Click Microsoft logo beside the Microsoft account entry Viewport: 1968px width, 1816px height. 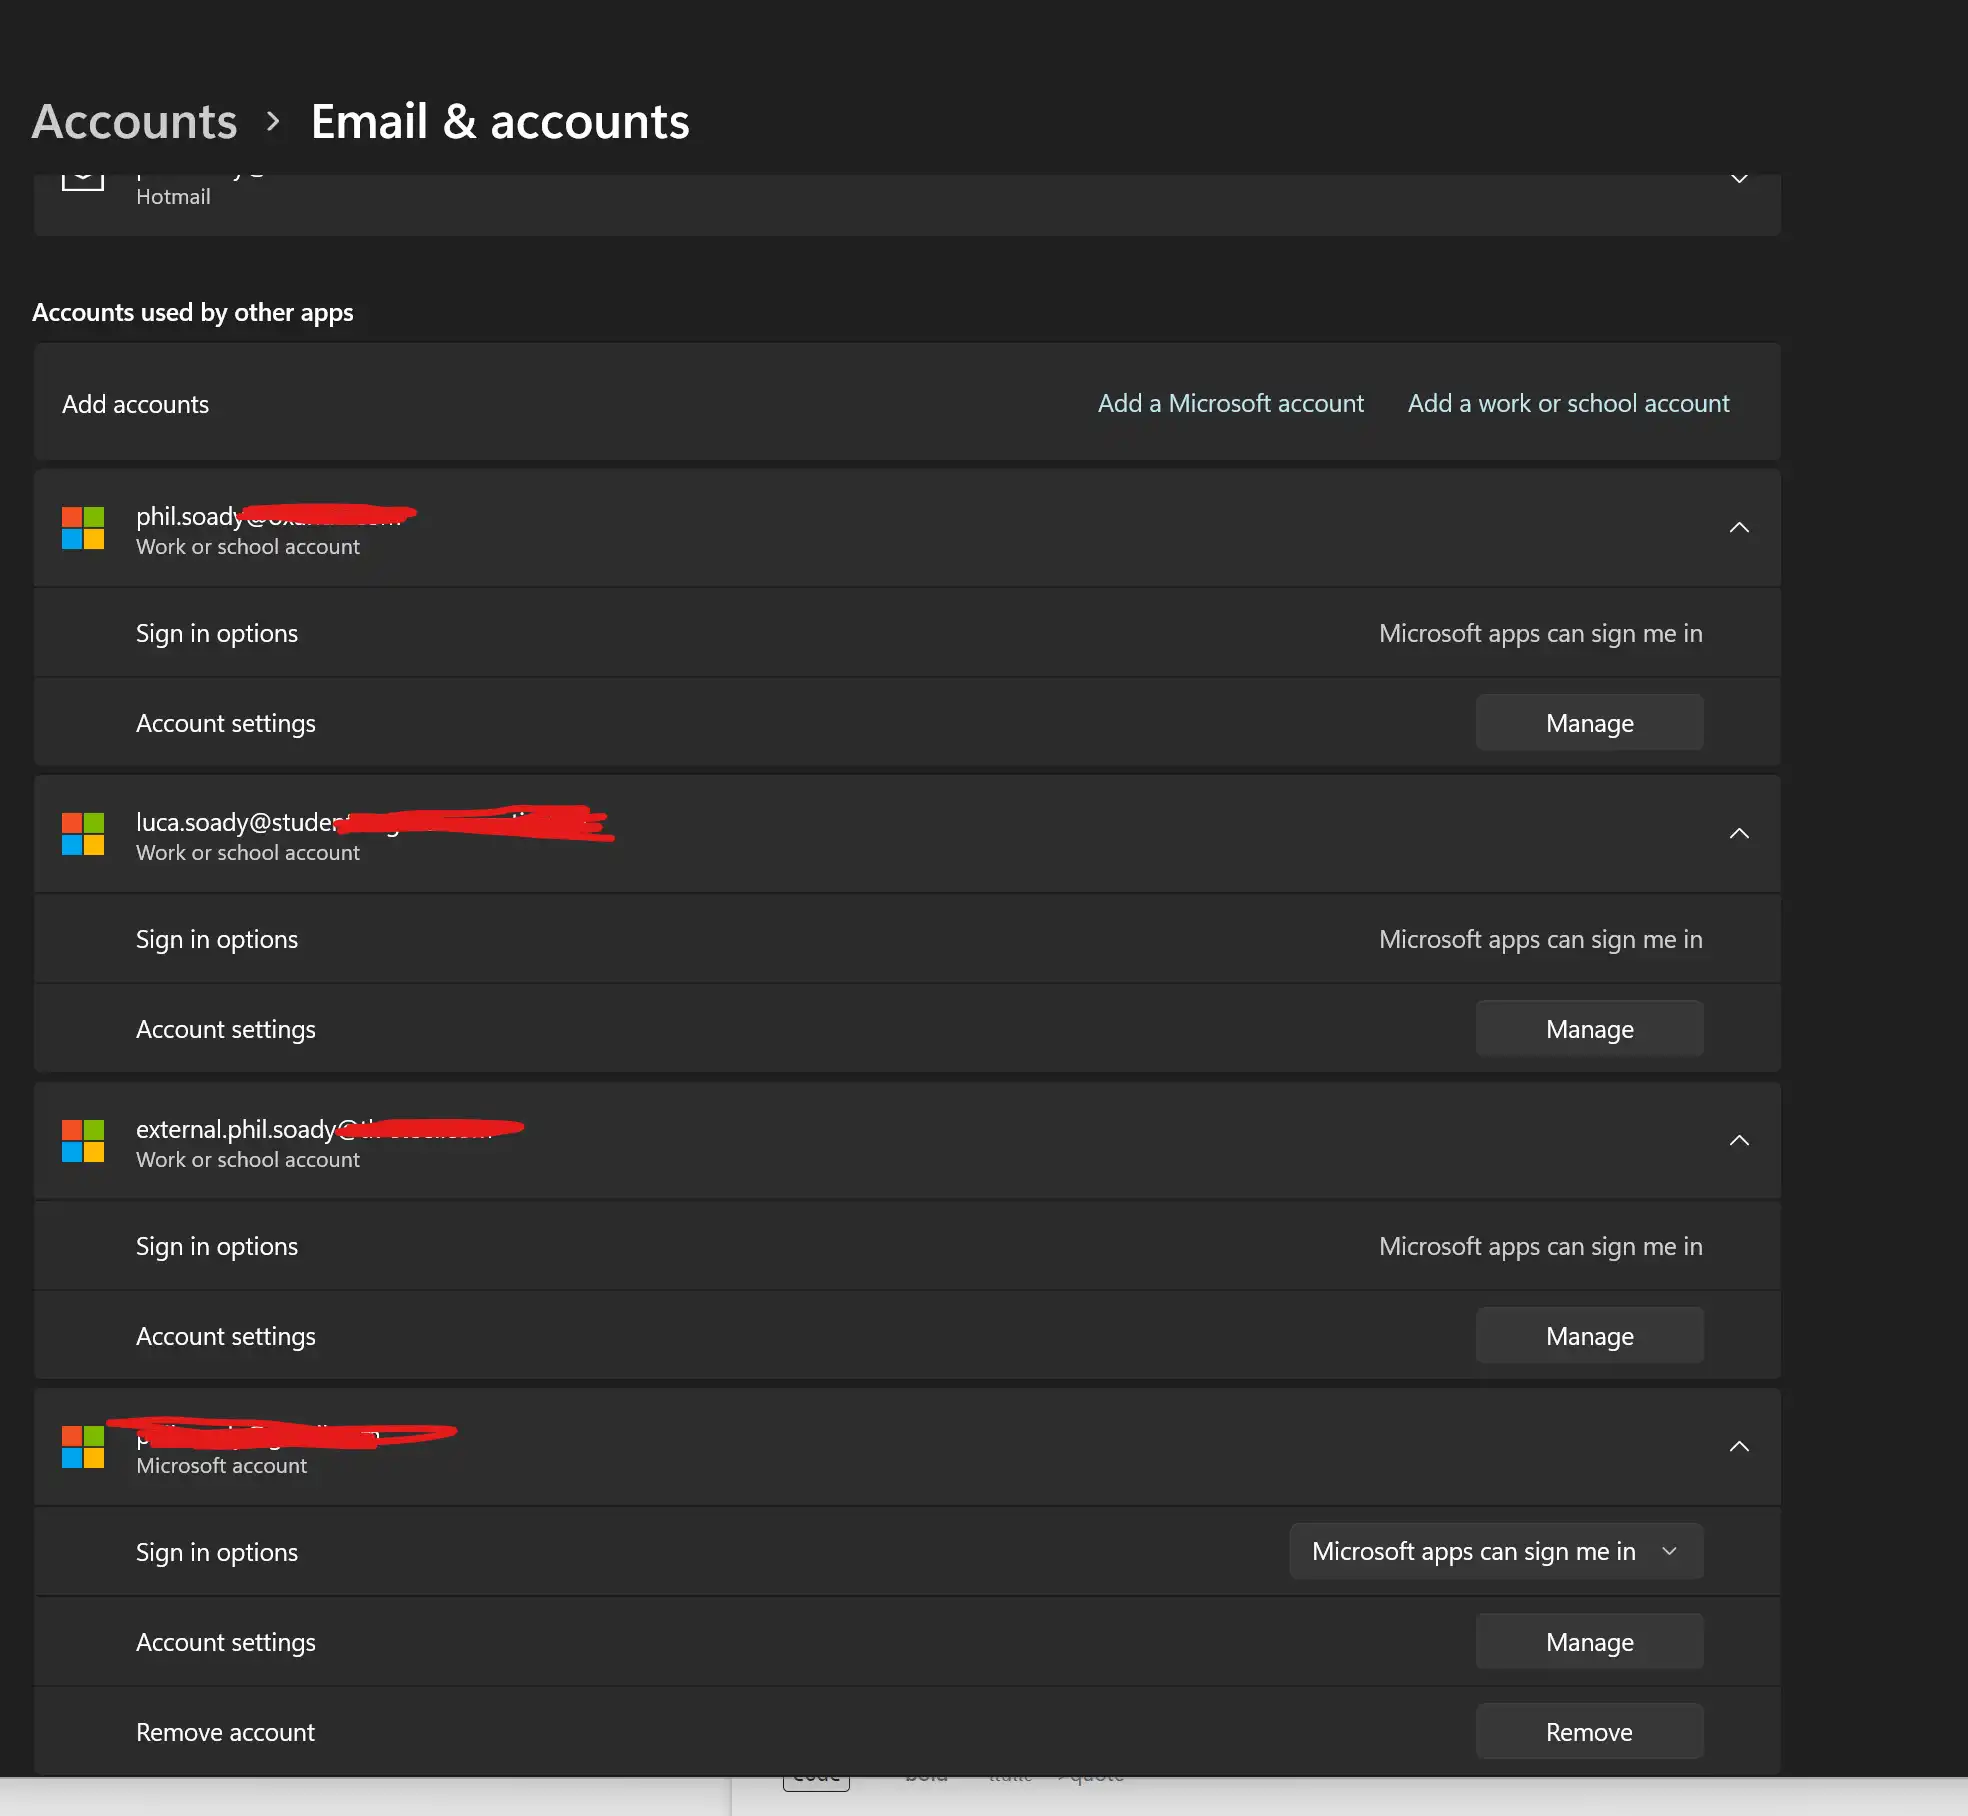click(x=83, y=1447)
